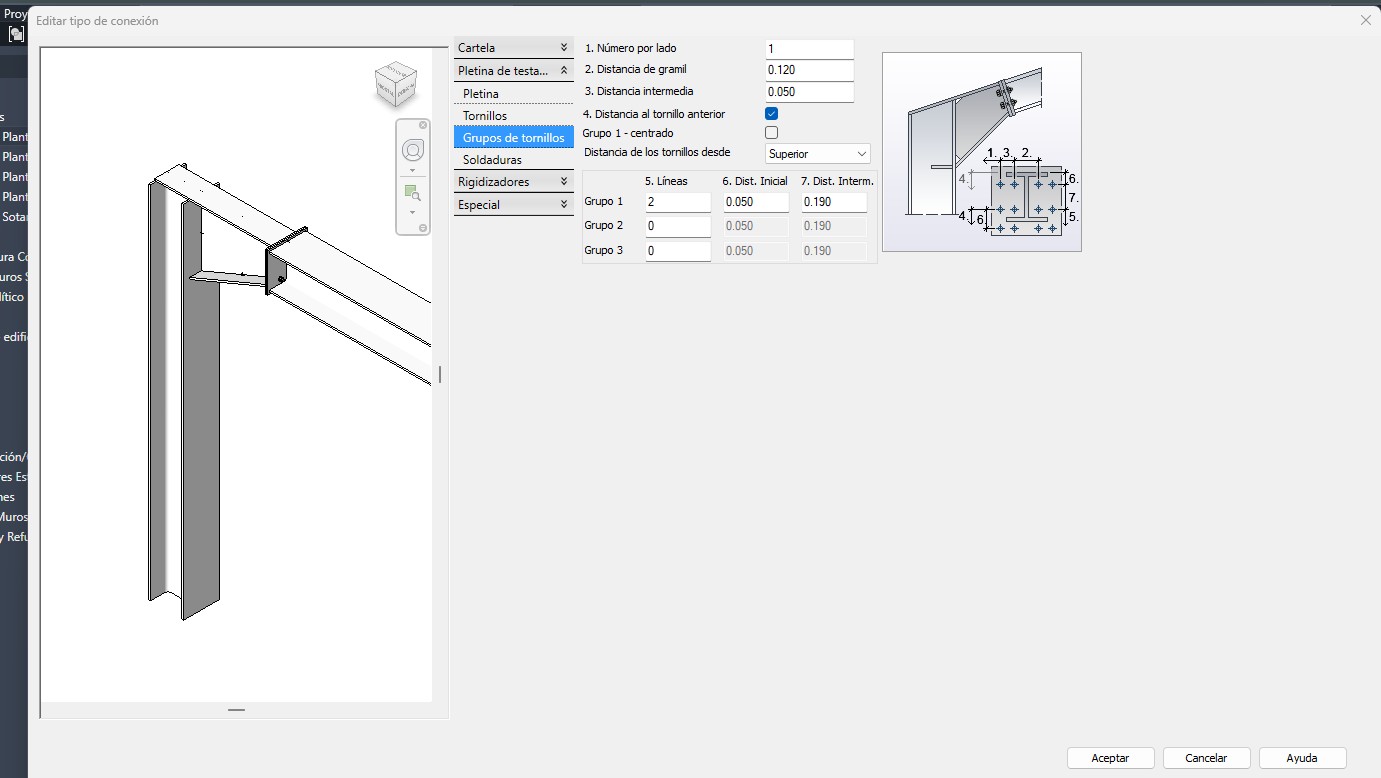Viewport: 1381px width, 778px height.
Task: Uncheck Distancia al tornillo anterior checkbox
Action: tap(771, 114)
